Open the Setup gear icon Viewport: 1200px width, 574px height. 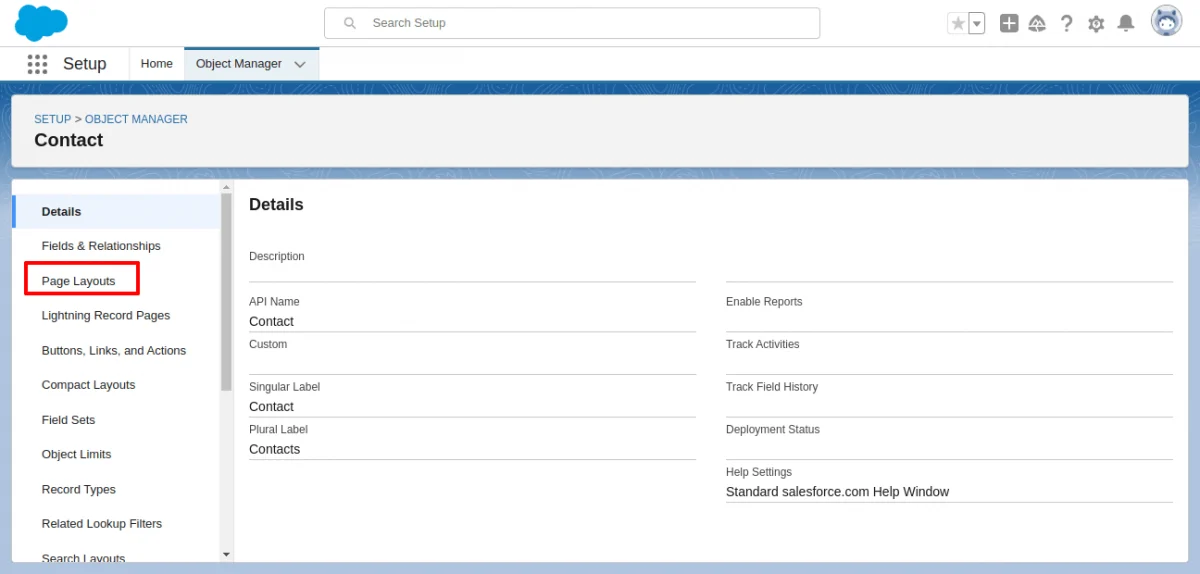click(x=1096, y=23)
